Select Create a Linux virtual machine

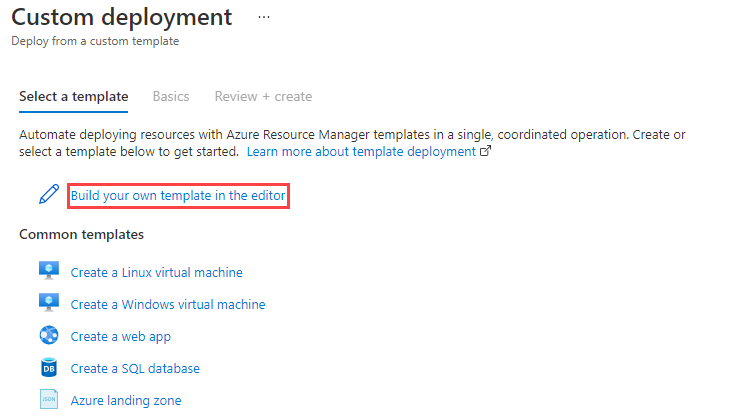pos(156,272)
